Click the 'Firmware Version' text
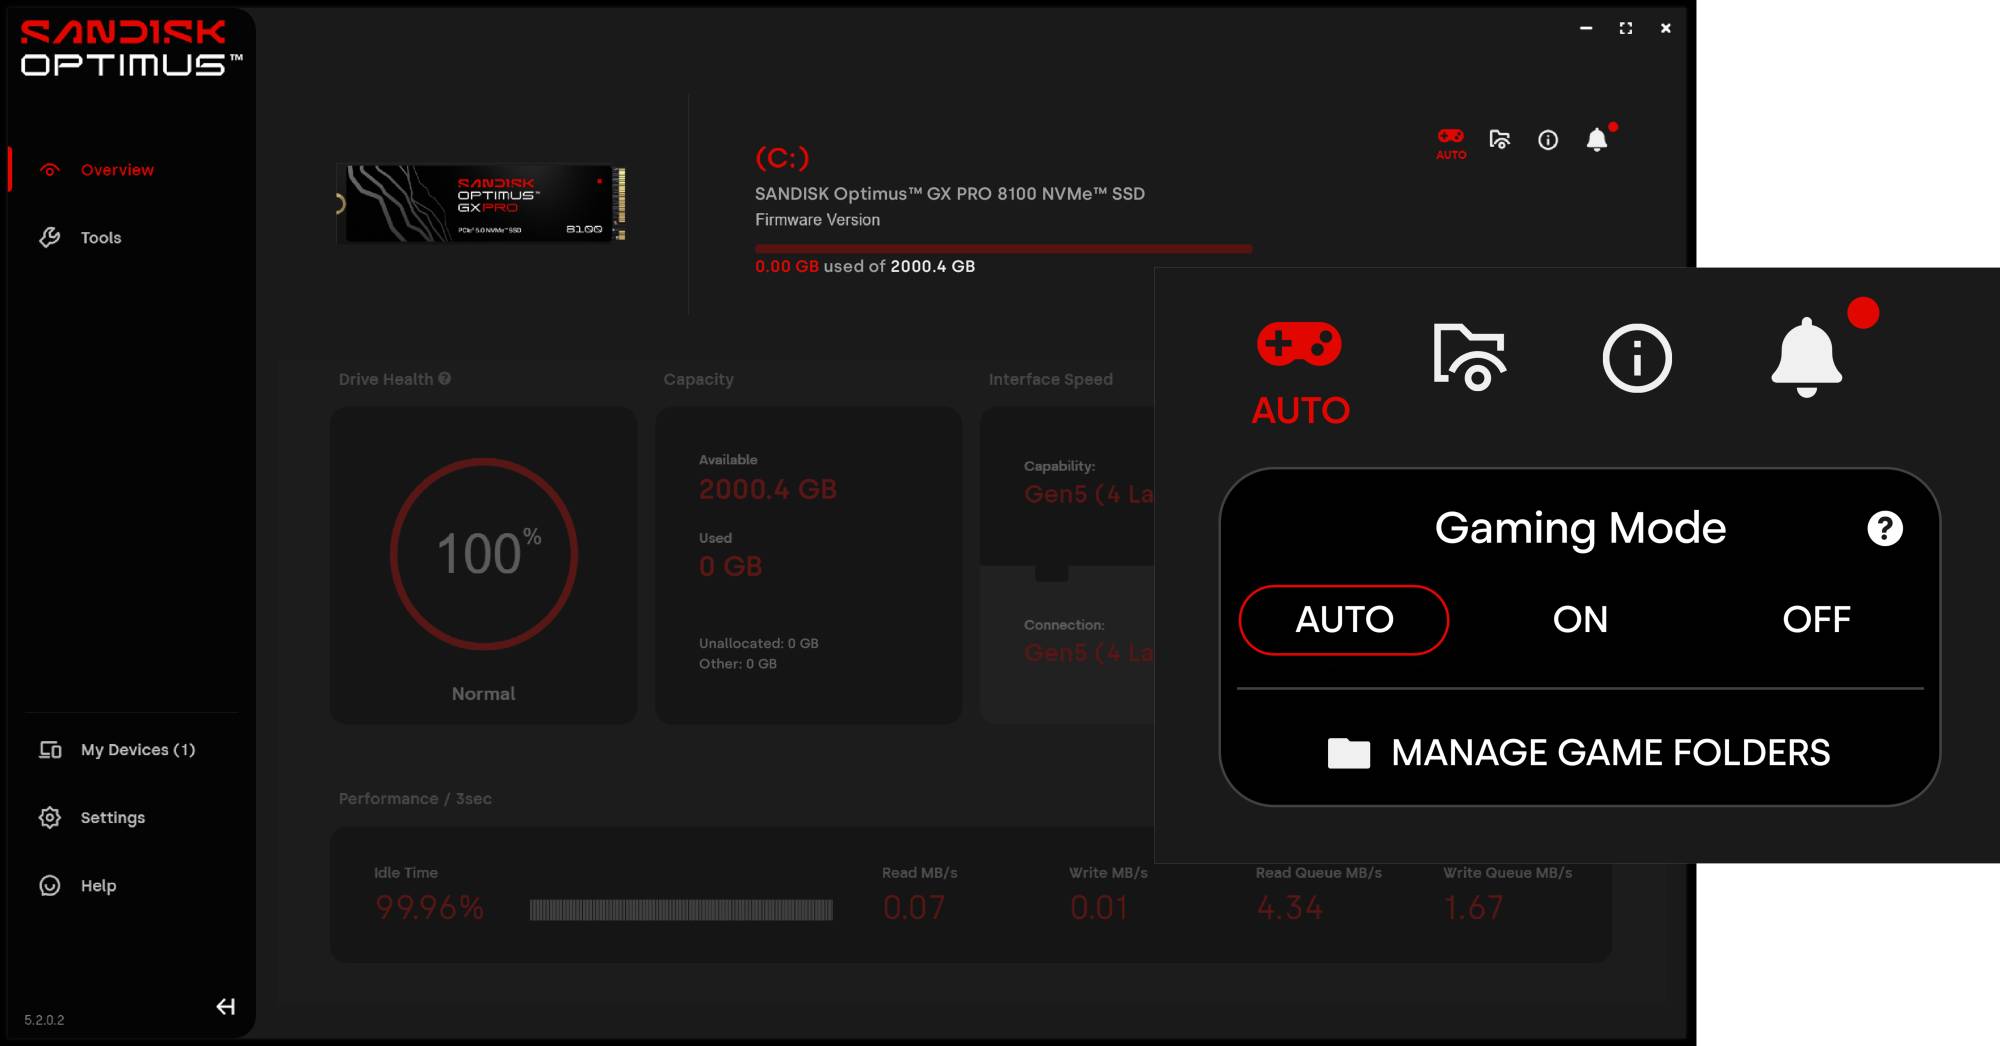2000x1046 pixels. pyautogui.click(x=818, y=220)
